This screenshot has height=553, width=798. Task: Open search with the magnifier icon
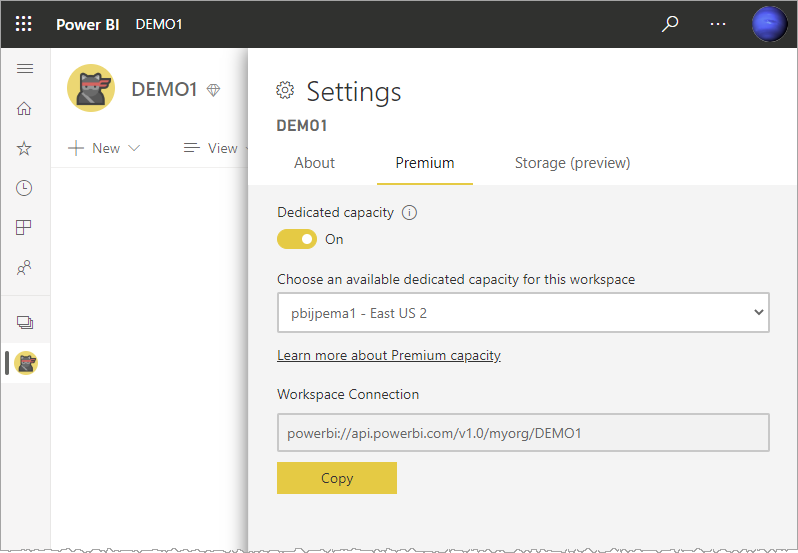point(670,24)
